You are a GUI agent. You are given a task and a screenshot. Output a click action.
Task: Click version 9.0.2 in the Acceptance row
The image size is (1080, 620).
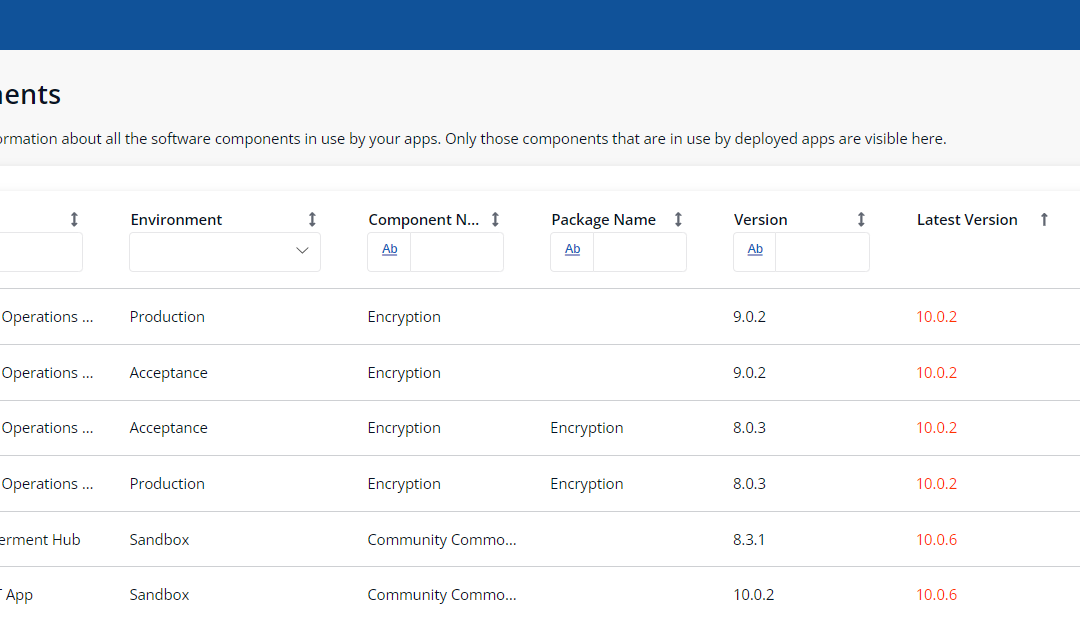pos(749,373)
